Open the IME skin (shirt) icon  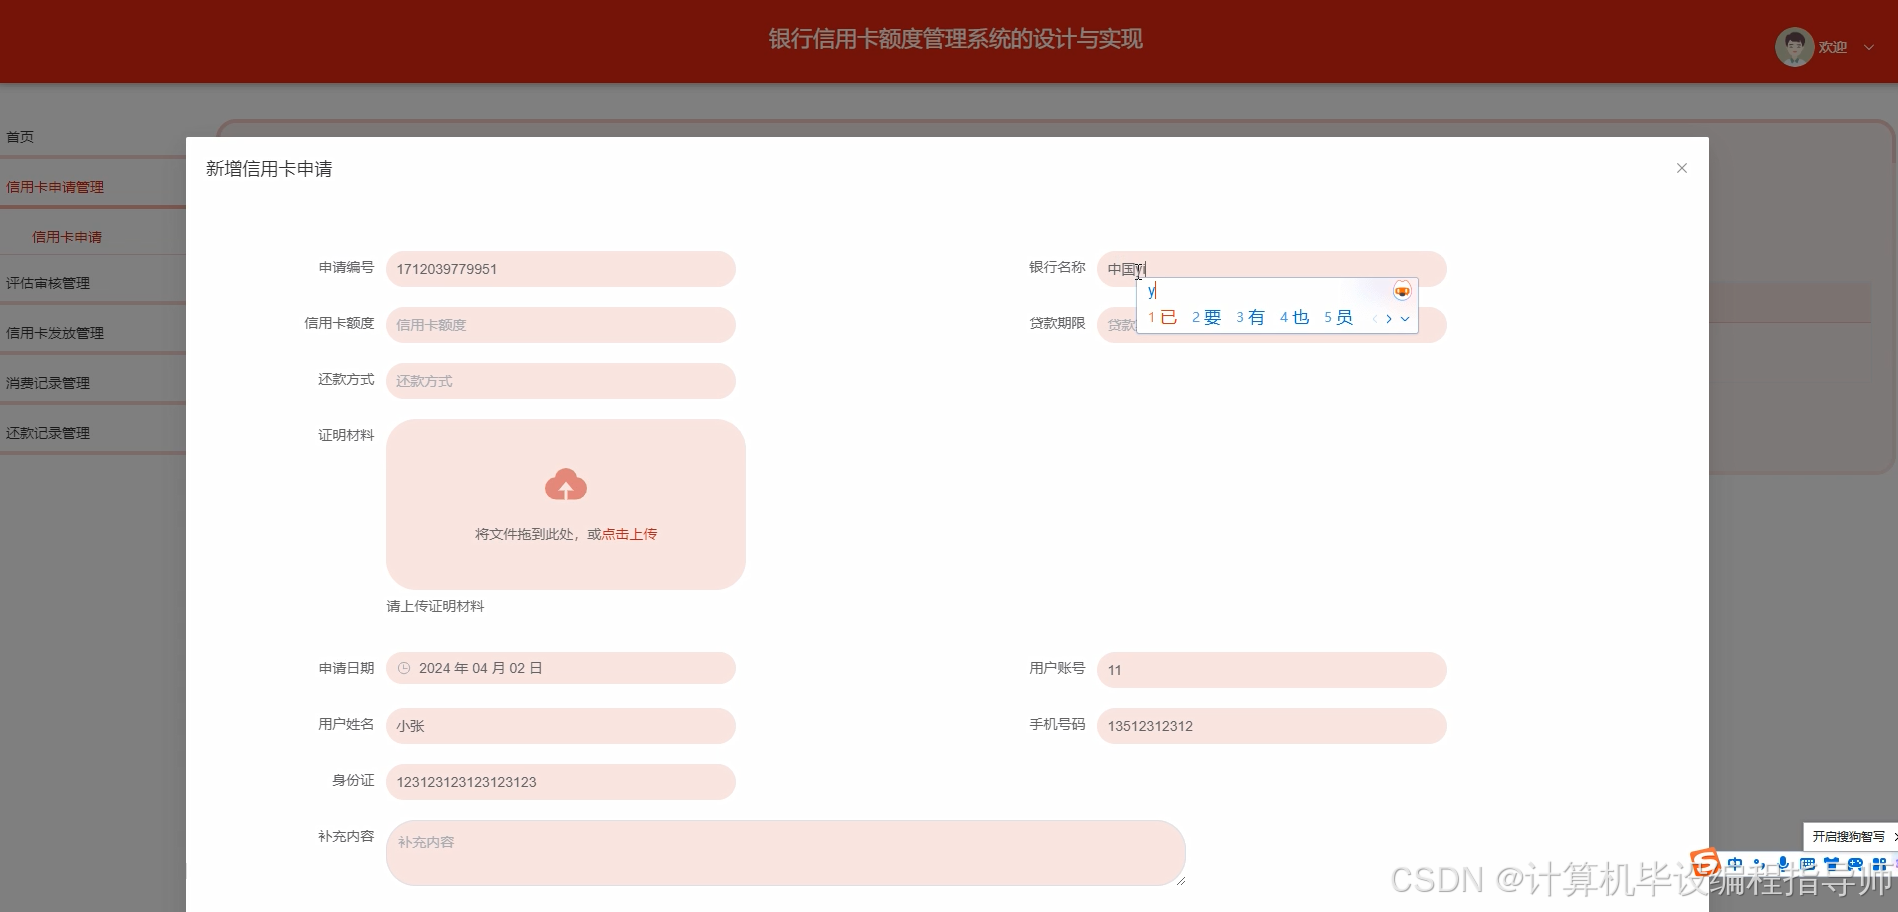(1831, 864)
